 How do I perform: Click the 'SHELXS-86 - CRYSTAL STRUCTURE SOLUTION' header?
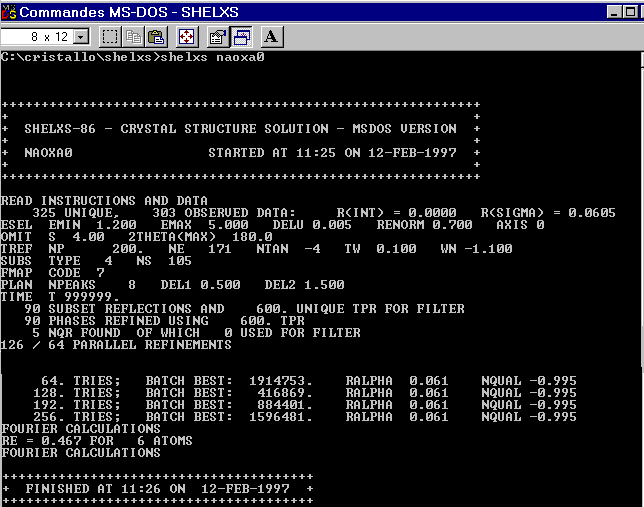click(176, 129)
